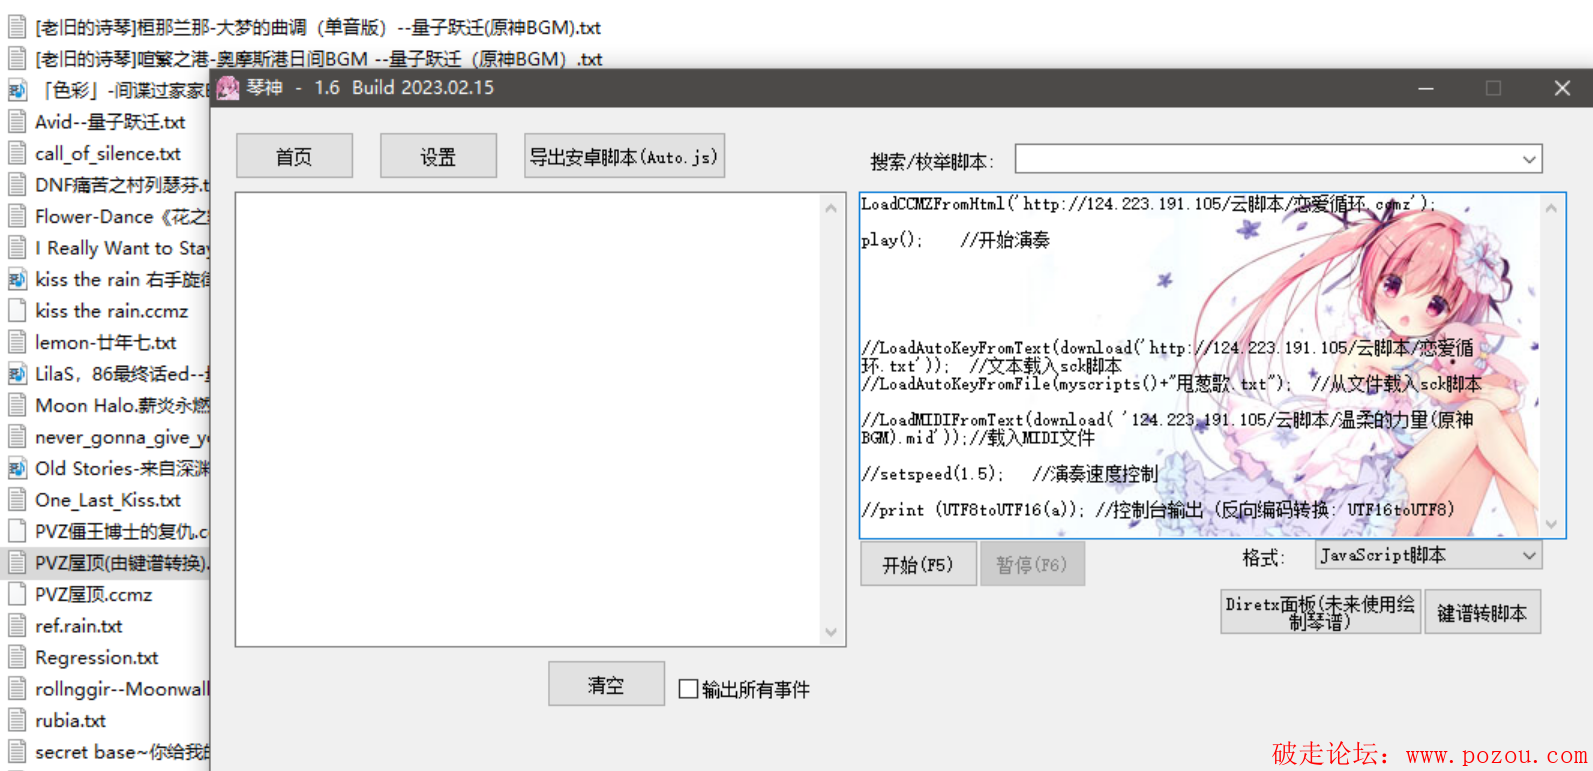Click 导出安卓脚本(Auto.js) button
Screen dimensions: 1593x771
click(x=624, y=156)
